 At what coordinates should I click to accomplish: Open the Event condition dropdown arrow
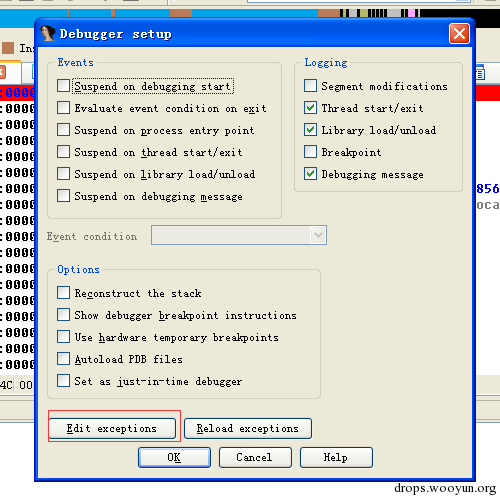(x=318, y=235)
